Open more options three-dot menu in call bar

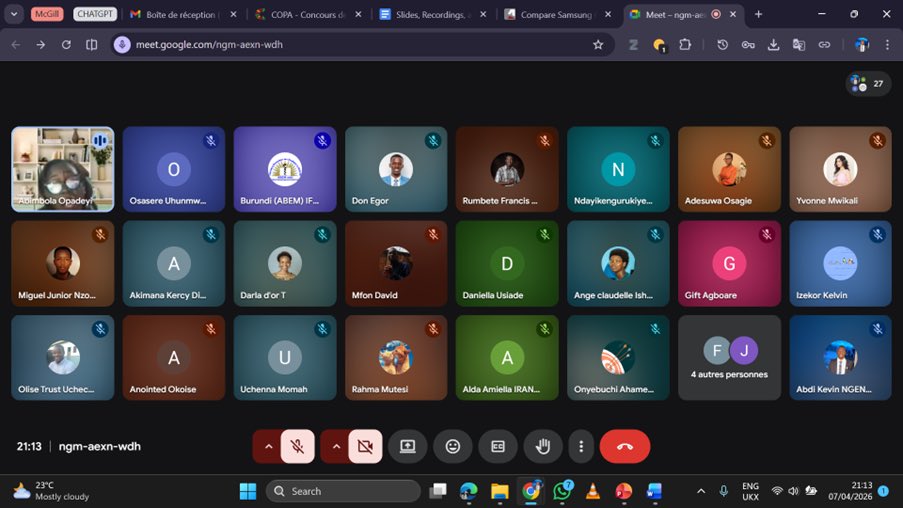(x=581, y=446)
